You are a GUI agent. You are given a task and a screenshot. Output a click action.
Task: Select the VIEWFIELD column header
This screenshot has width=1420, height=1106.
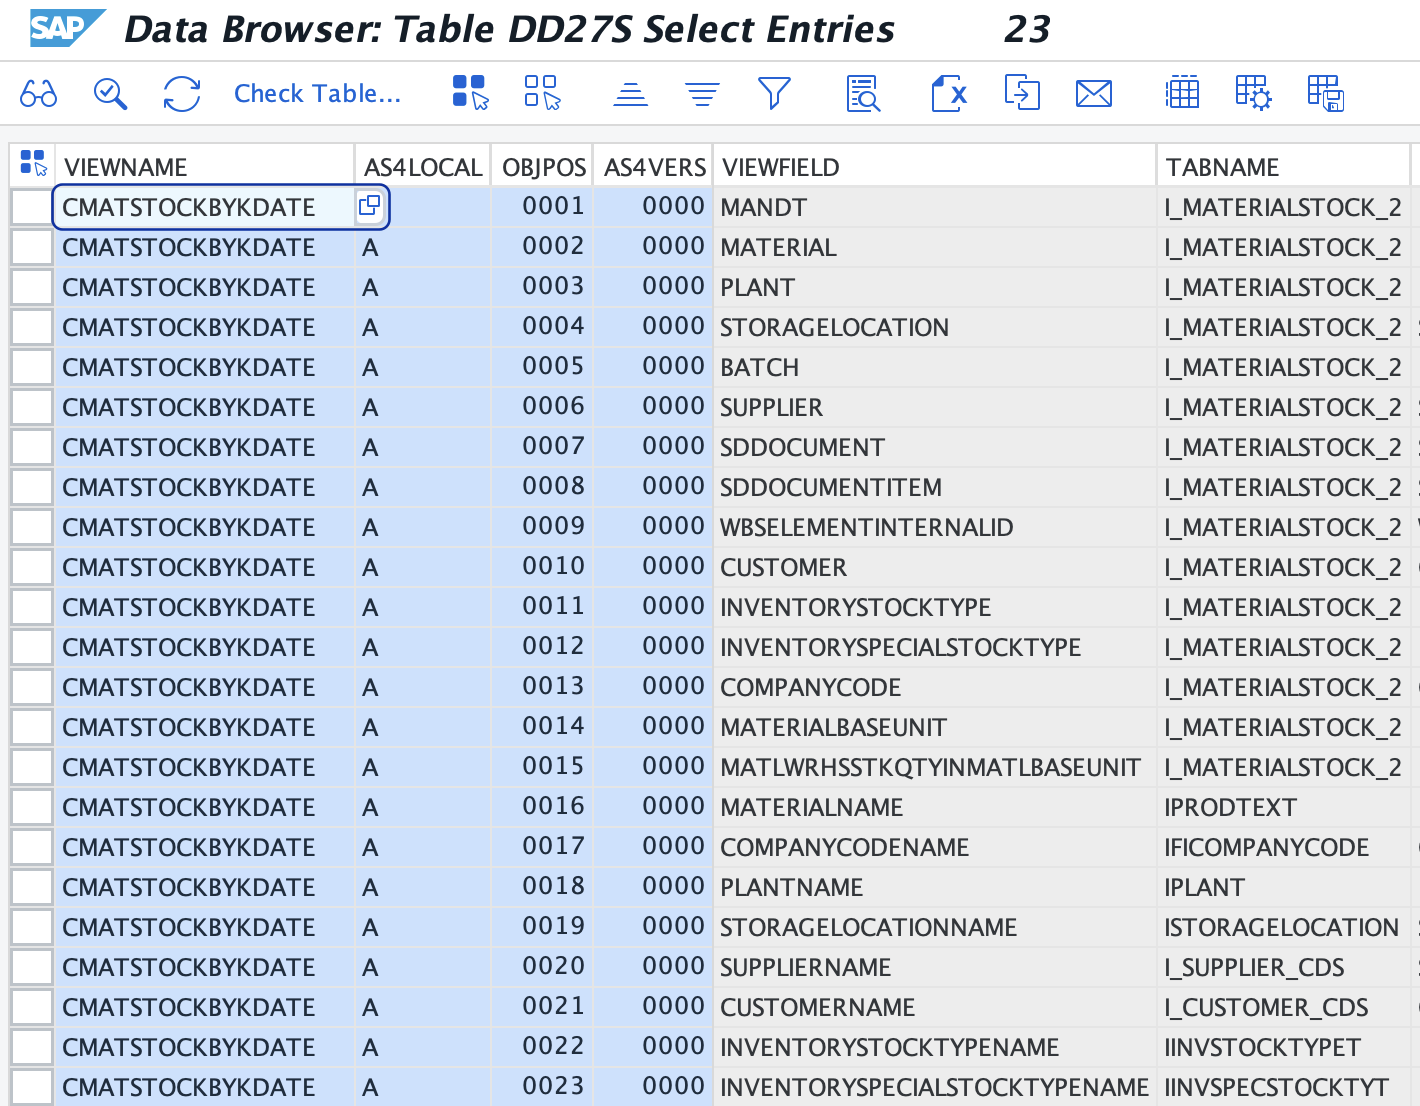coord(935,166)
